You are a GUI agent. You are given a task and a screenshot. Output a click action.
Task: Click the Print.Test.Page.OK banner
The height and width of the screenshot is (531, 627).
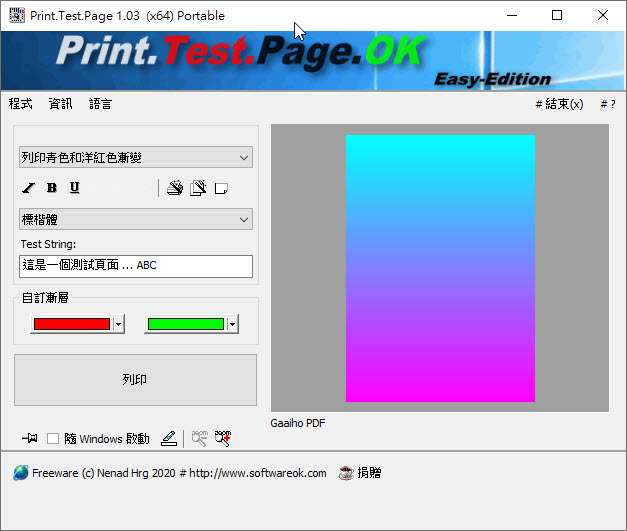(x=313, y=61)
